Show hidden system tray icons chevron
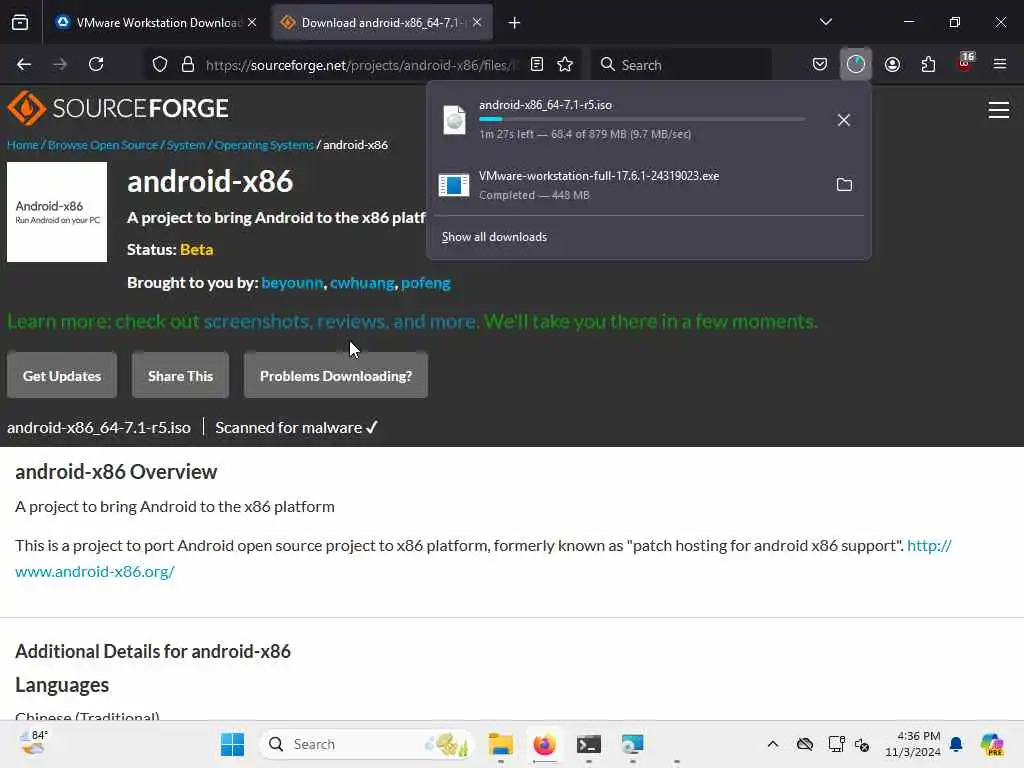The image size is (1024, 768). [x=773, y=744]
